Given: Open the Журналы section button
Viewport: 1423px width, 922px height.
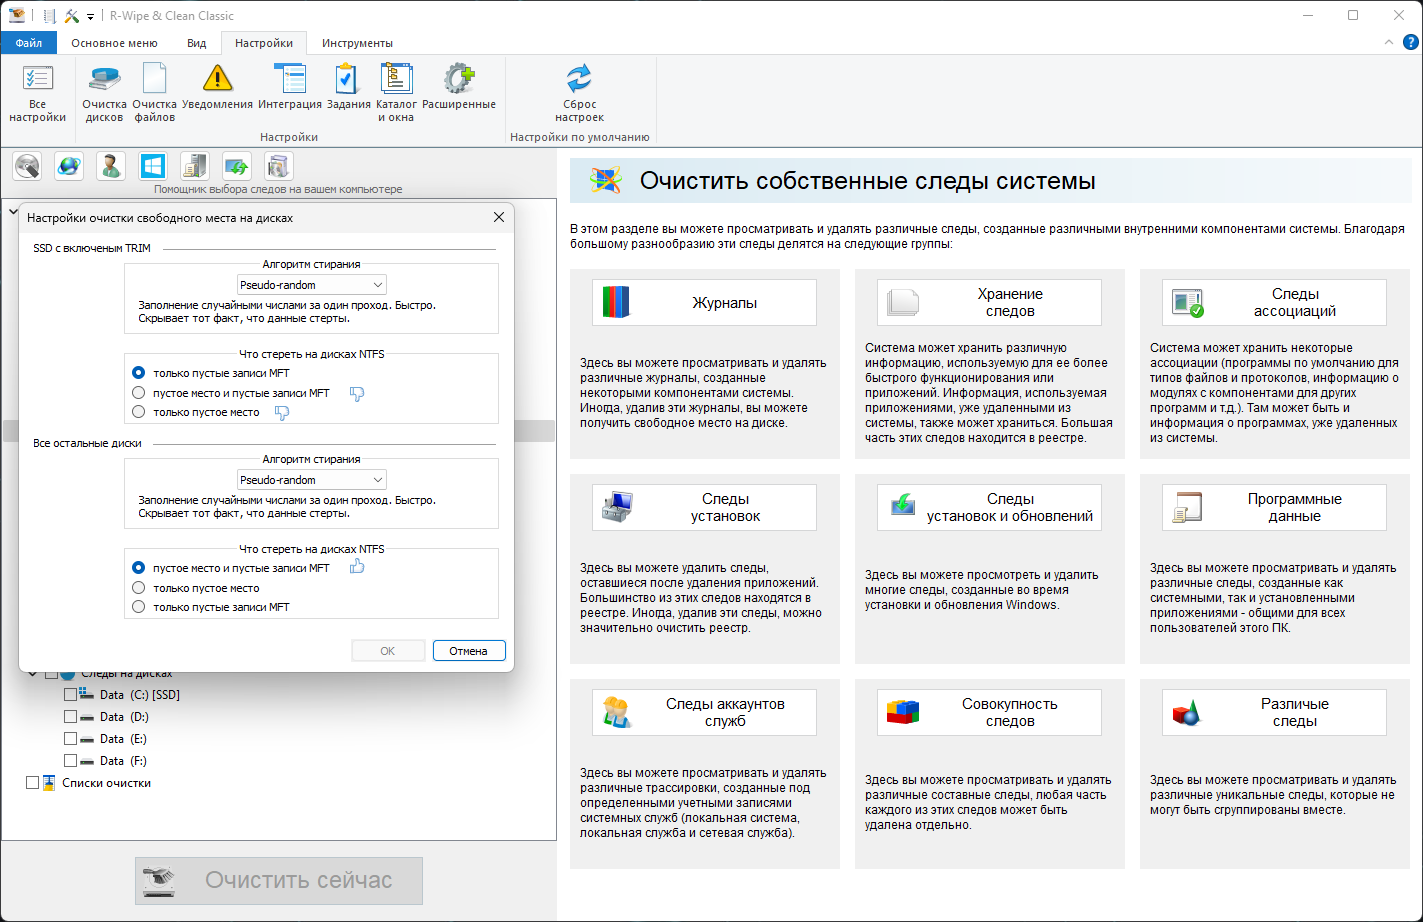Looking at the screenshot, I should [x=704, y=302].
